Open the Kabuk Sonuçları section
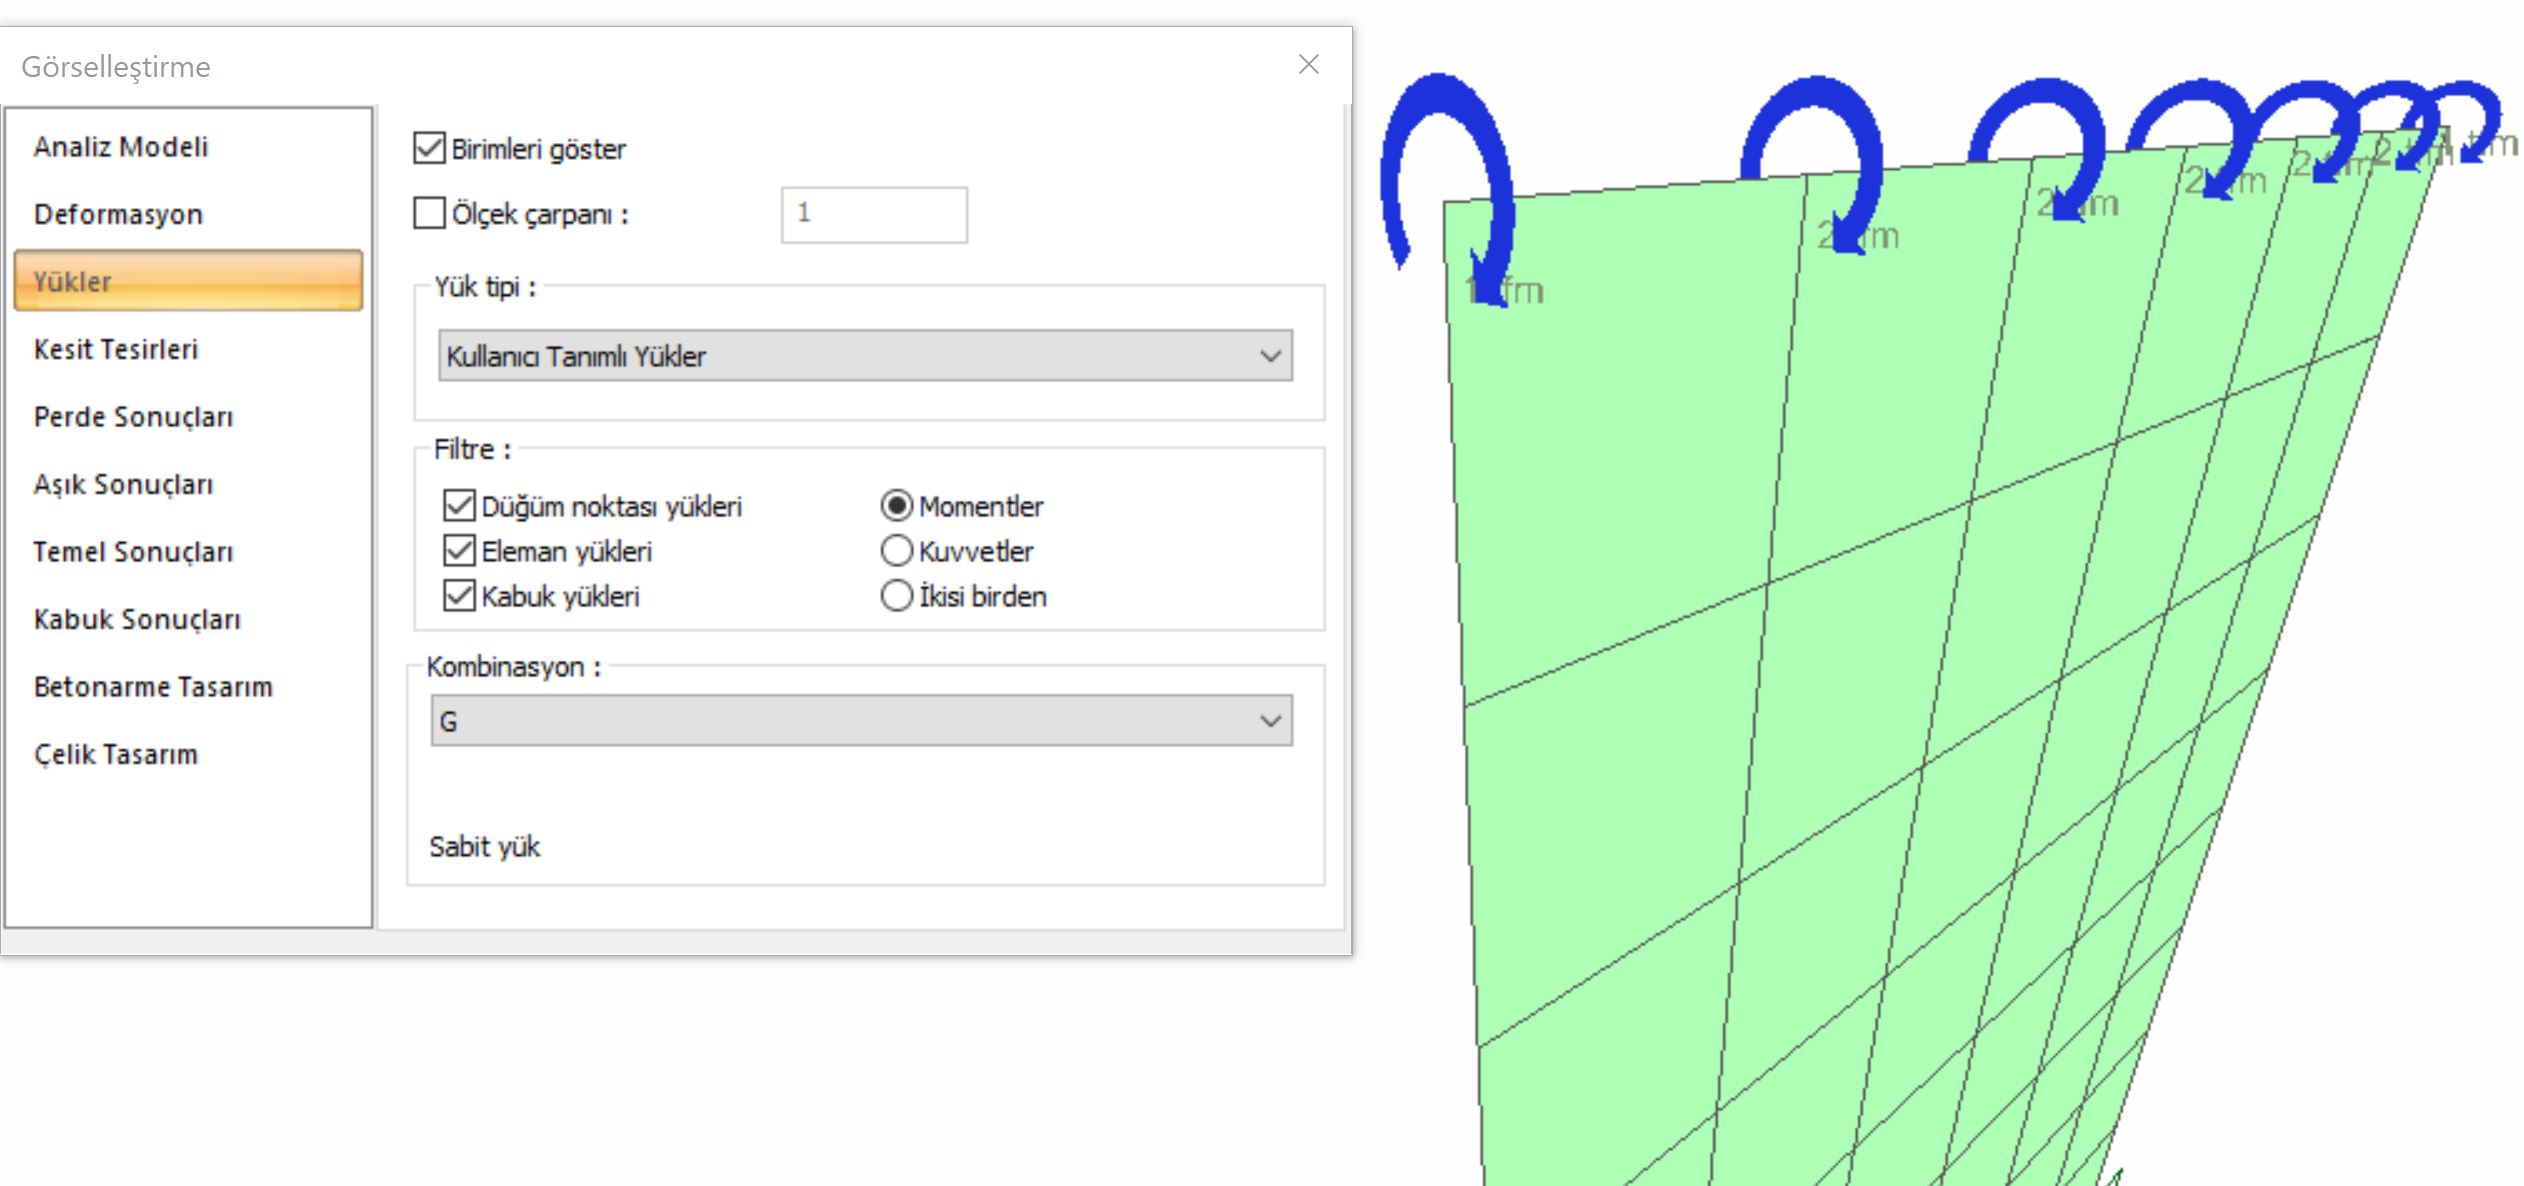Screen dimensions: 2524x1186 pyautogui.click(x=137, y=619)
